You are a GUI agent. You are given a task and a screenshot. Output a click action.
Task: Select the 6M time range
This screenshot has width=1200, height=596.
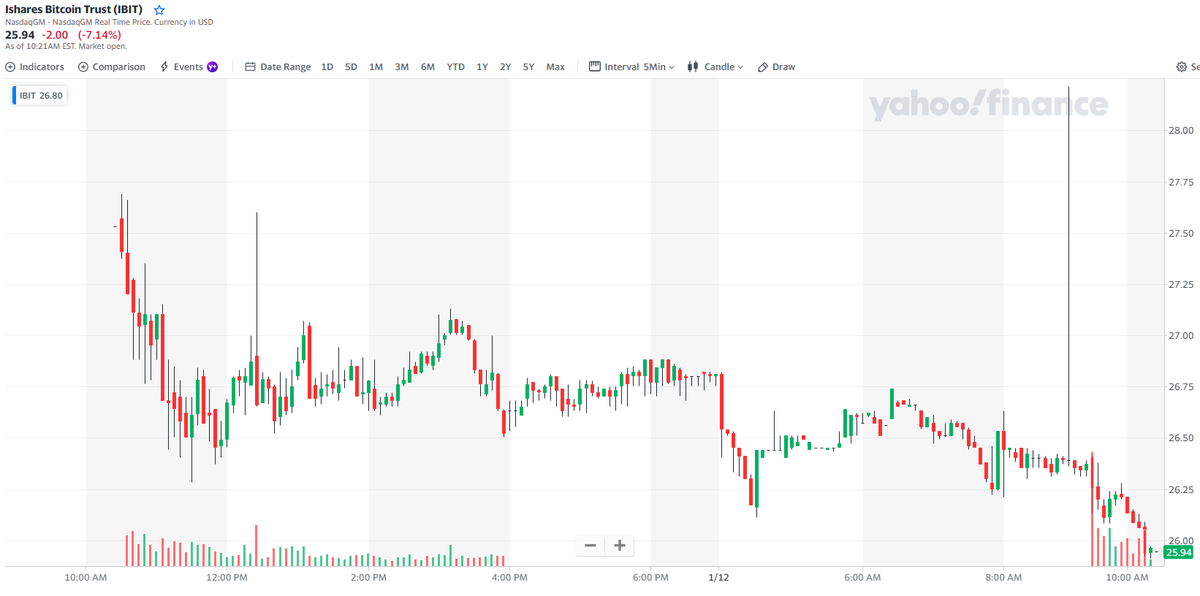428,67
